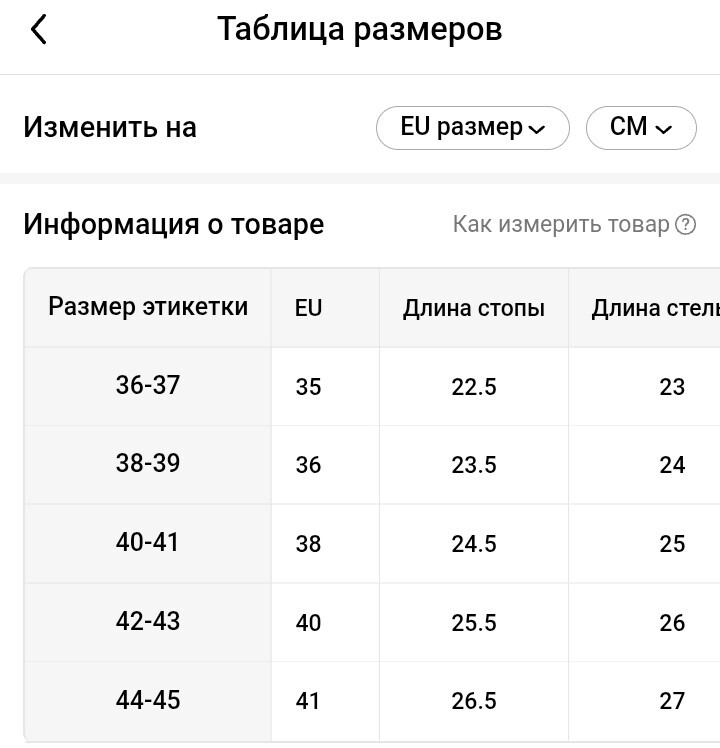Viewport: 720px width, 748px height.
Task: Tap foot length value 24.5
Action: pyautogui.click(x=474, y=544)
